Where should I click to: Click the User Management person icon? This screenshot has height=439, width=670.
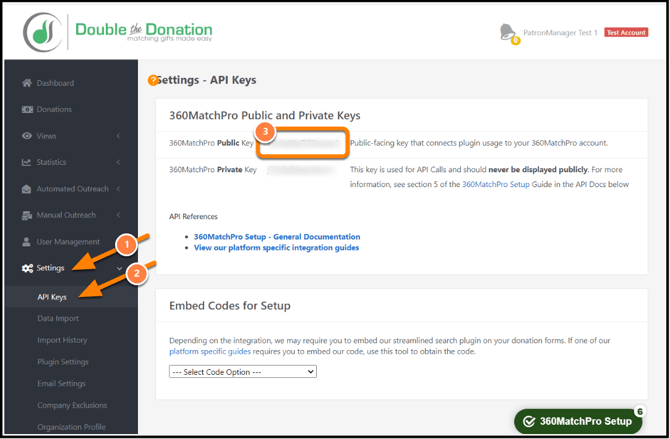[27, 241]
